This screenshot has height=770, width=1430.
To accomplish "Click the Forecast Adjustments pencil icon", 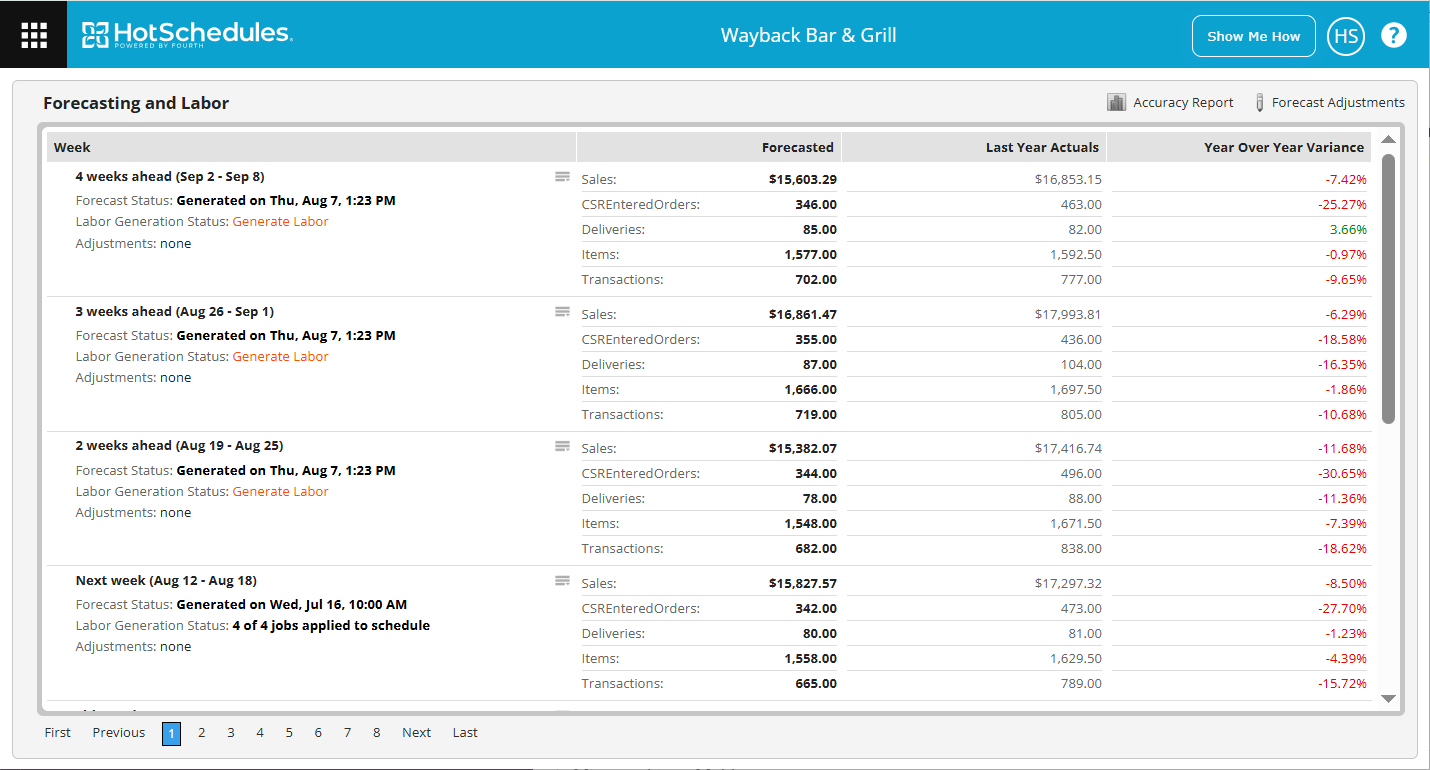I will (x=1259, y=102).
